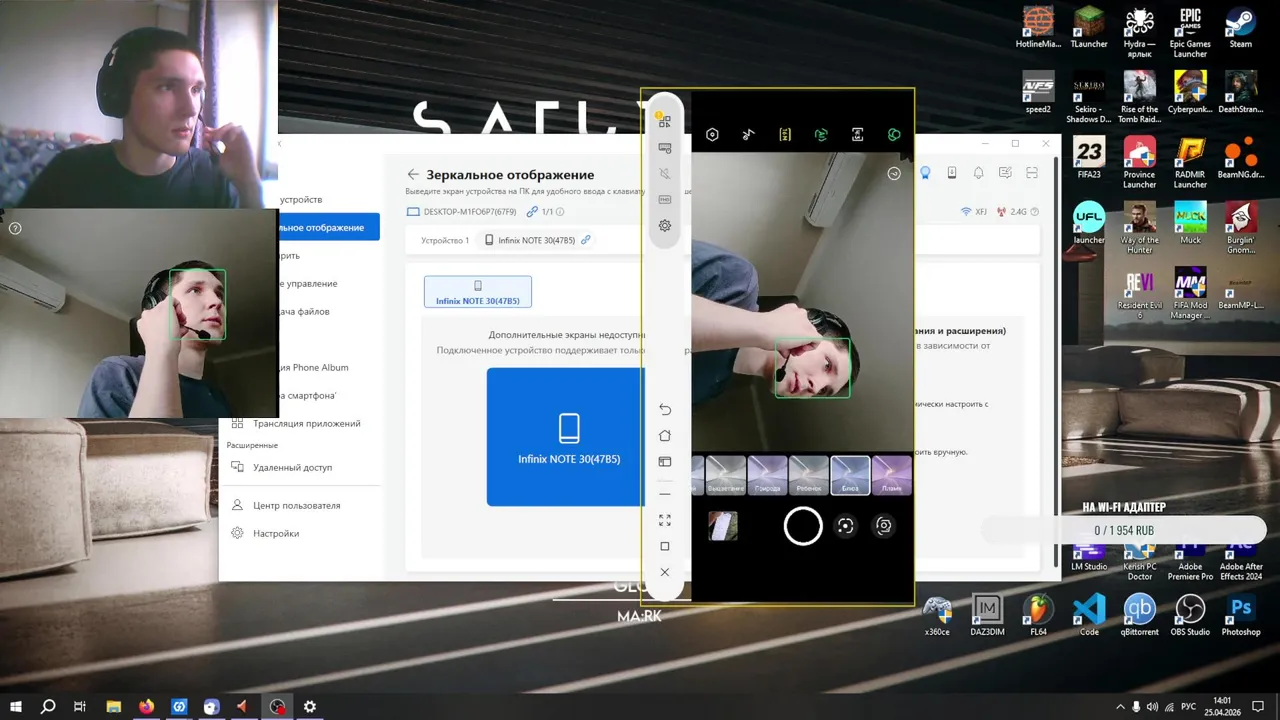Open the feedback edit icon in the header
The image size is (1280, 720).
(1005, 173)
